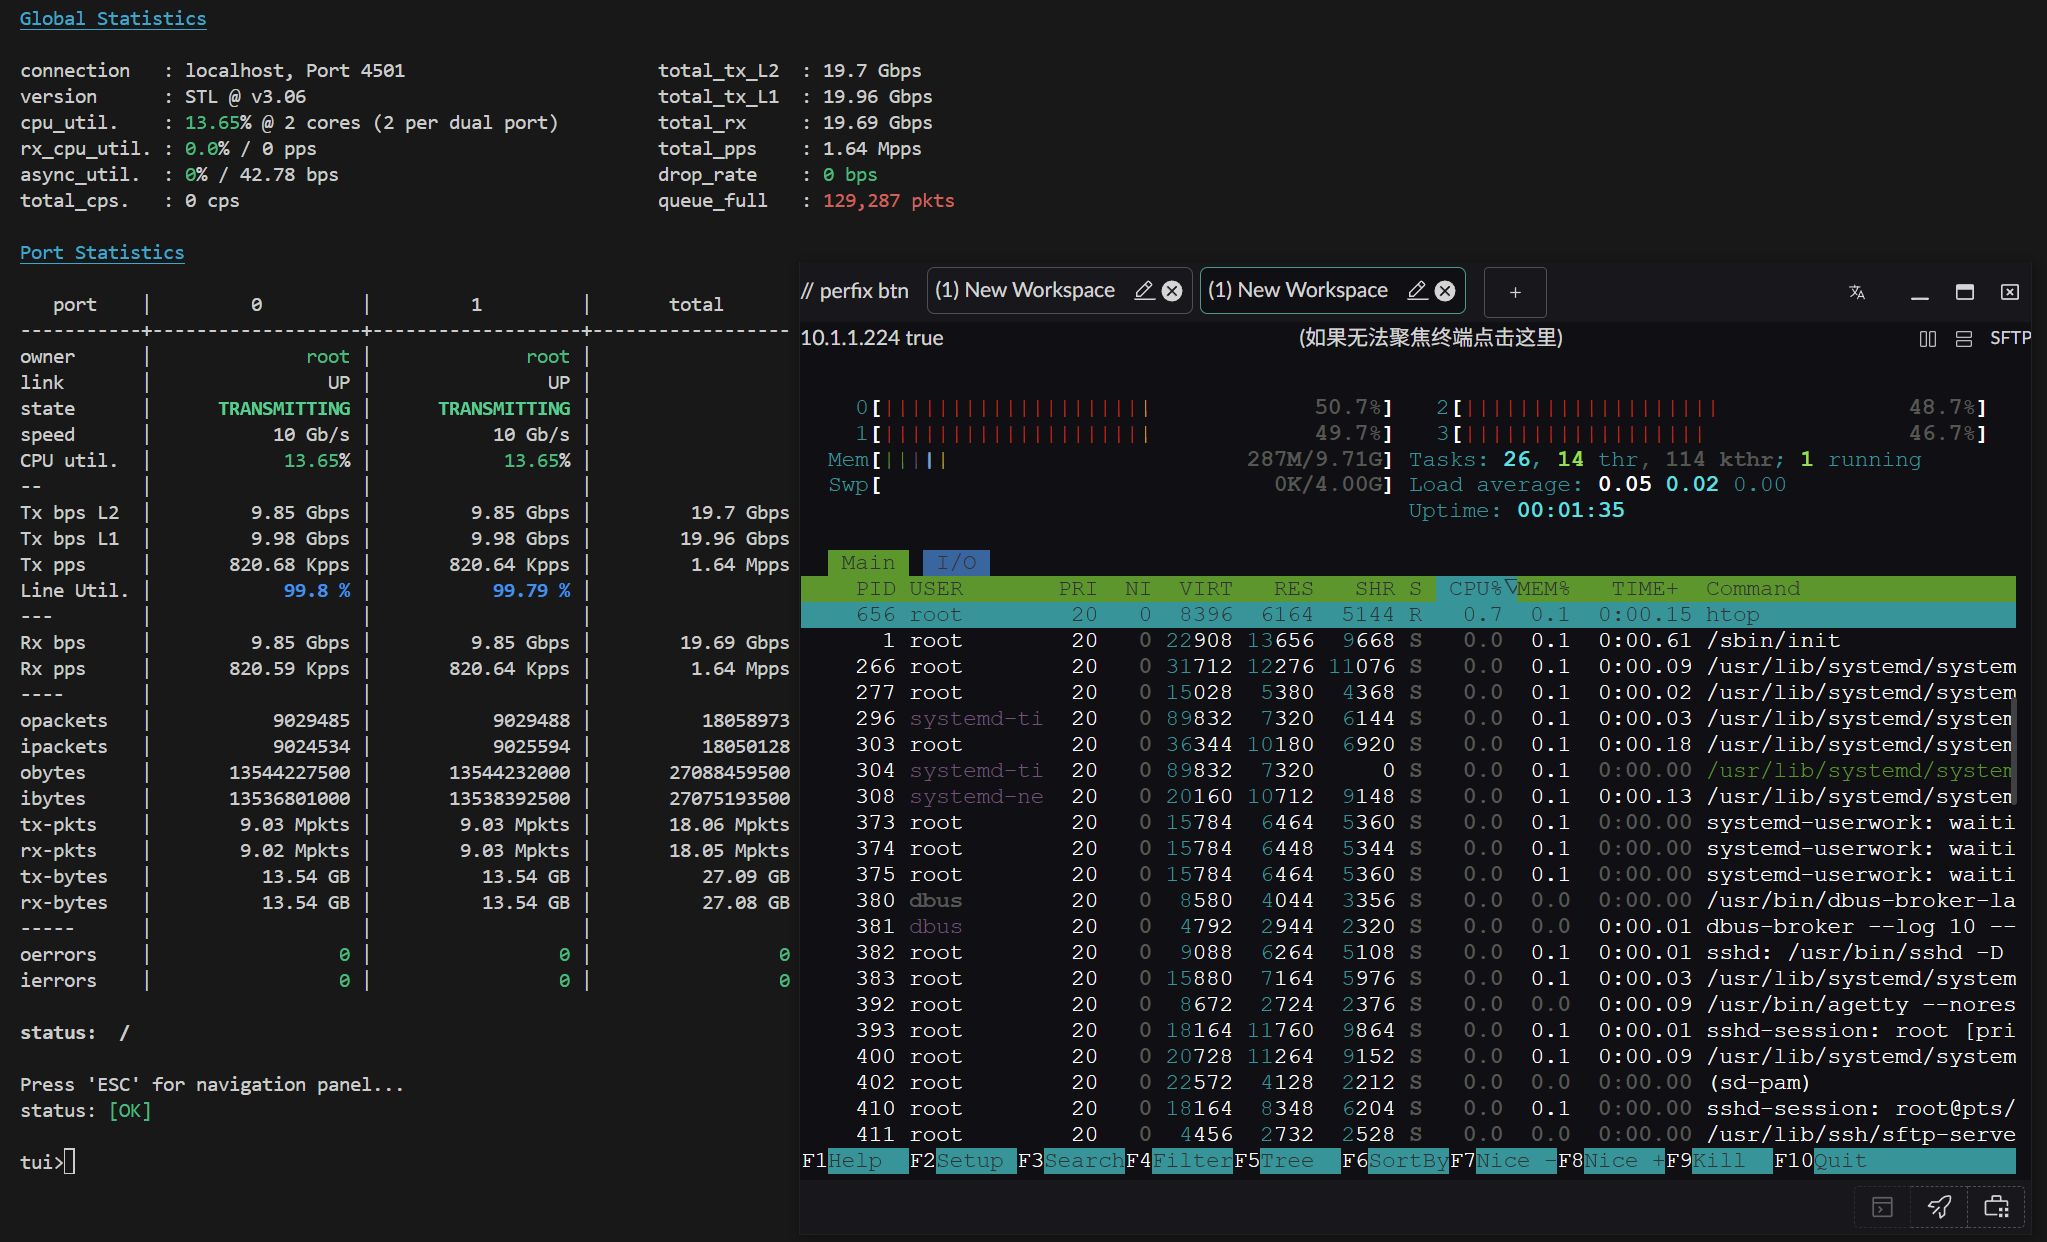Select the htop Main tab
This screenshot has height=1242, width=2047.
(868, 562)
